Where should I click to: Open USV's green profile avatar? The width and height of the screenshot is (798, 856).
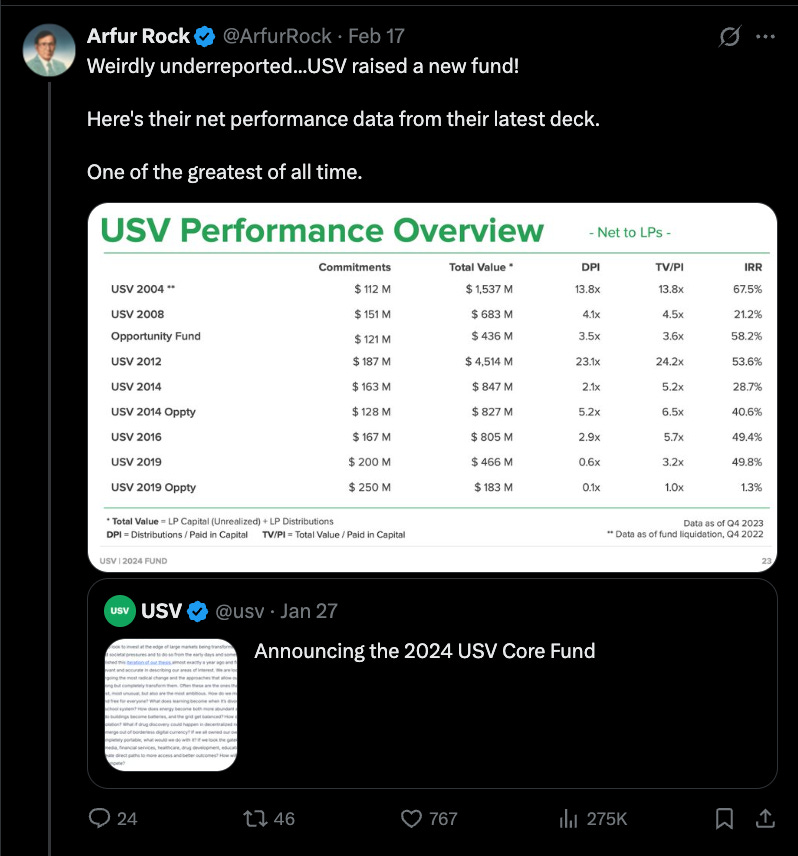pos(122,611)
